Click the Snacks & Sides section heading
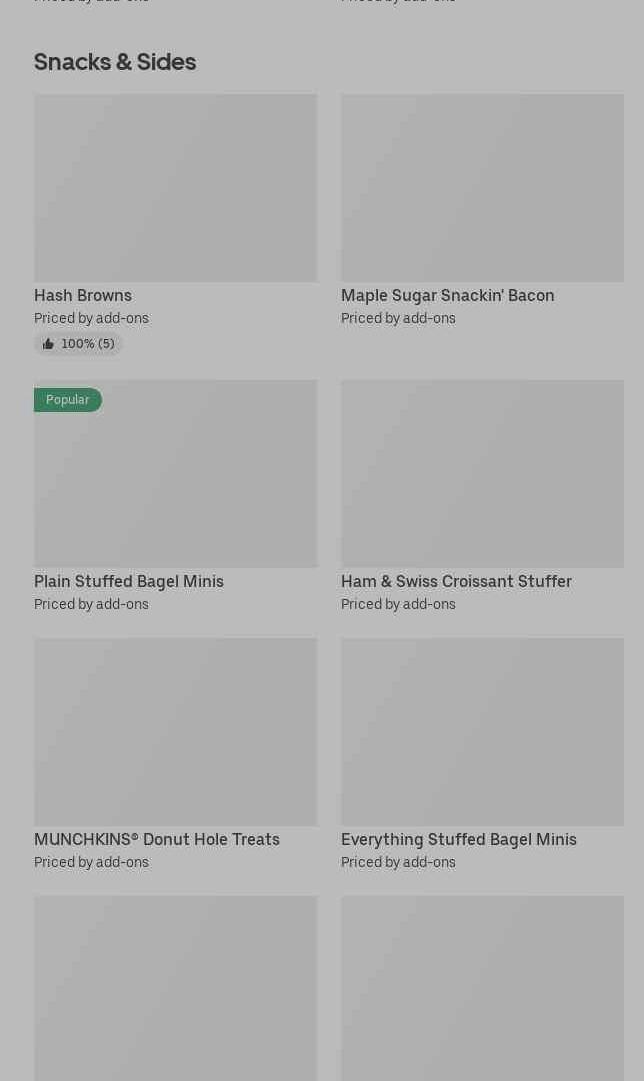Screen dimensions: 644x1081 [x=115, y=62]
